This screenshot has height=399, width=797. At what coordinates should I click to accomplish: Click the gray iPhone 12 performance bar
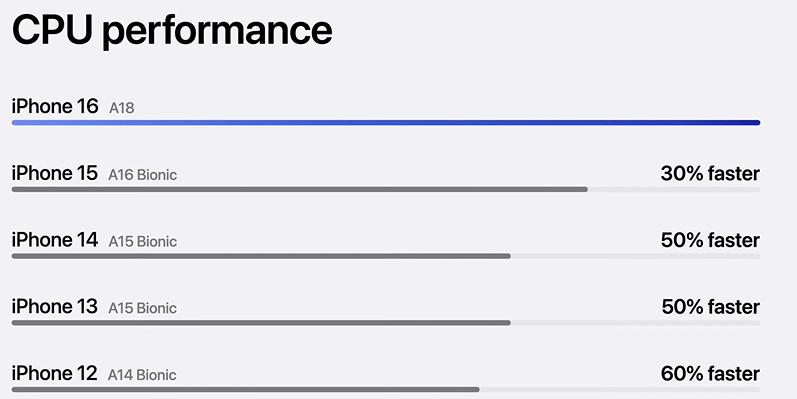pos(246,390)
